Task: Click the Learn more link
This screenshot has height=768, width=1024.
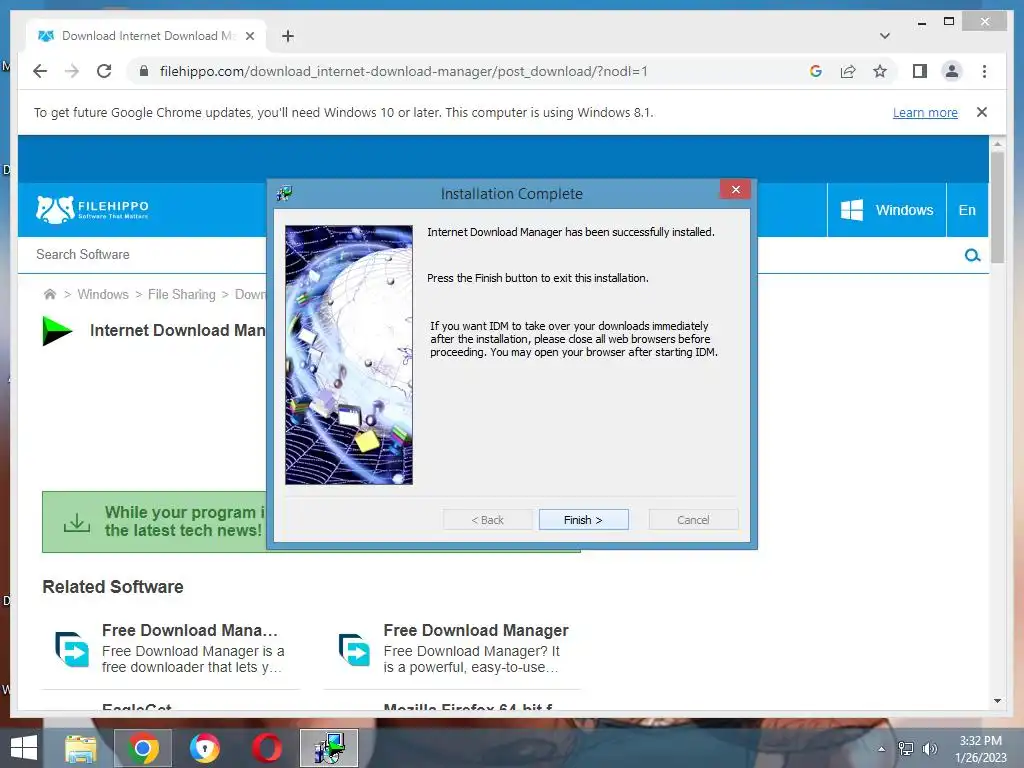Action: coord(925,112)
